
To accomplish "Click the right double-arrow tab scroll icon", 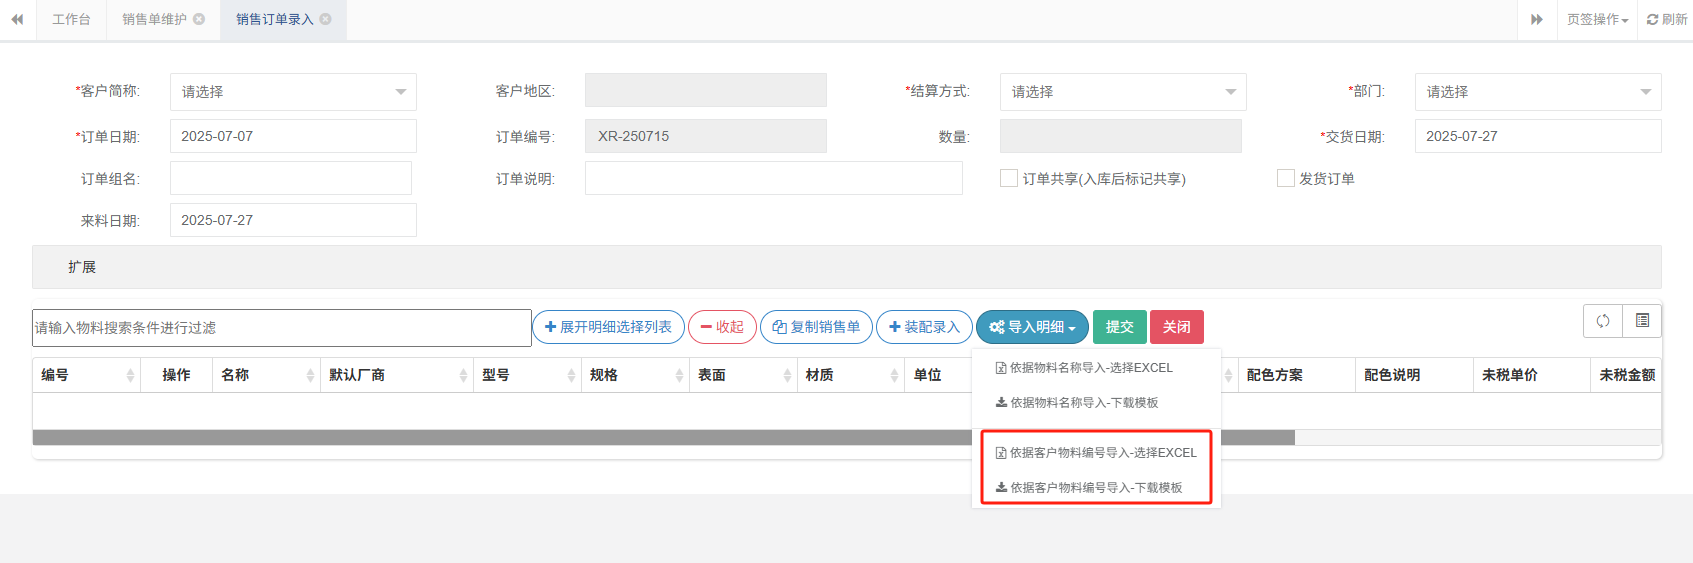I will (x=1537, y=20).
